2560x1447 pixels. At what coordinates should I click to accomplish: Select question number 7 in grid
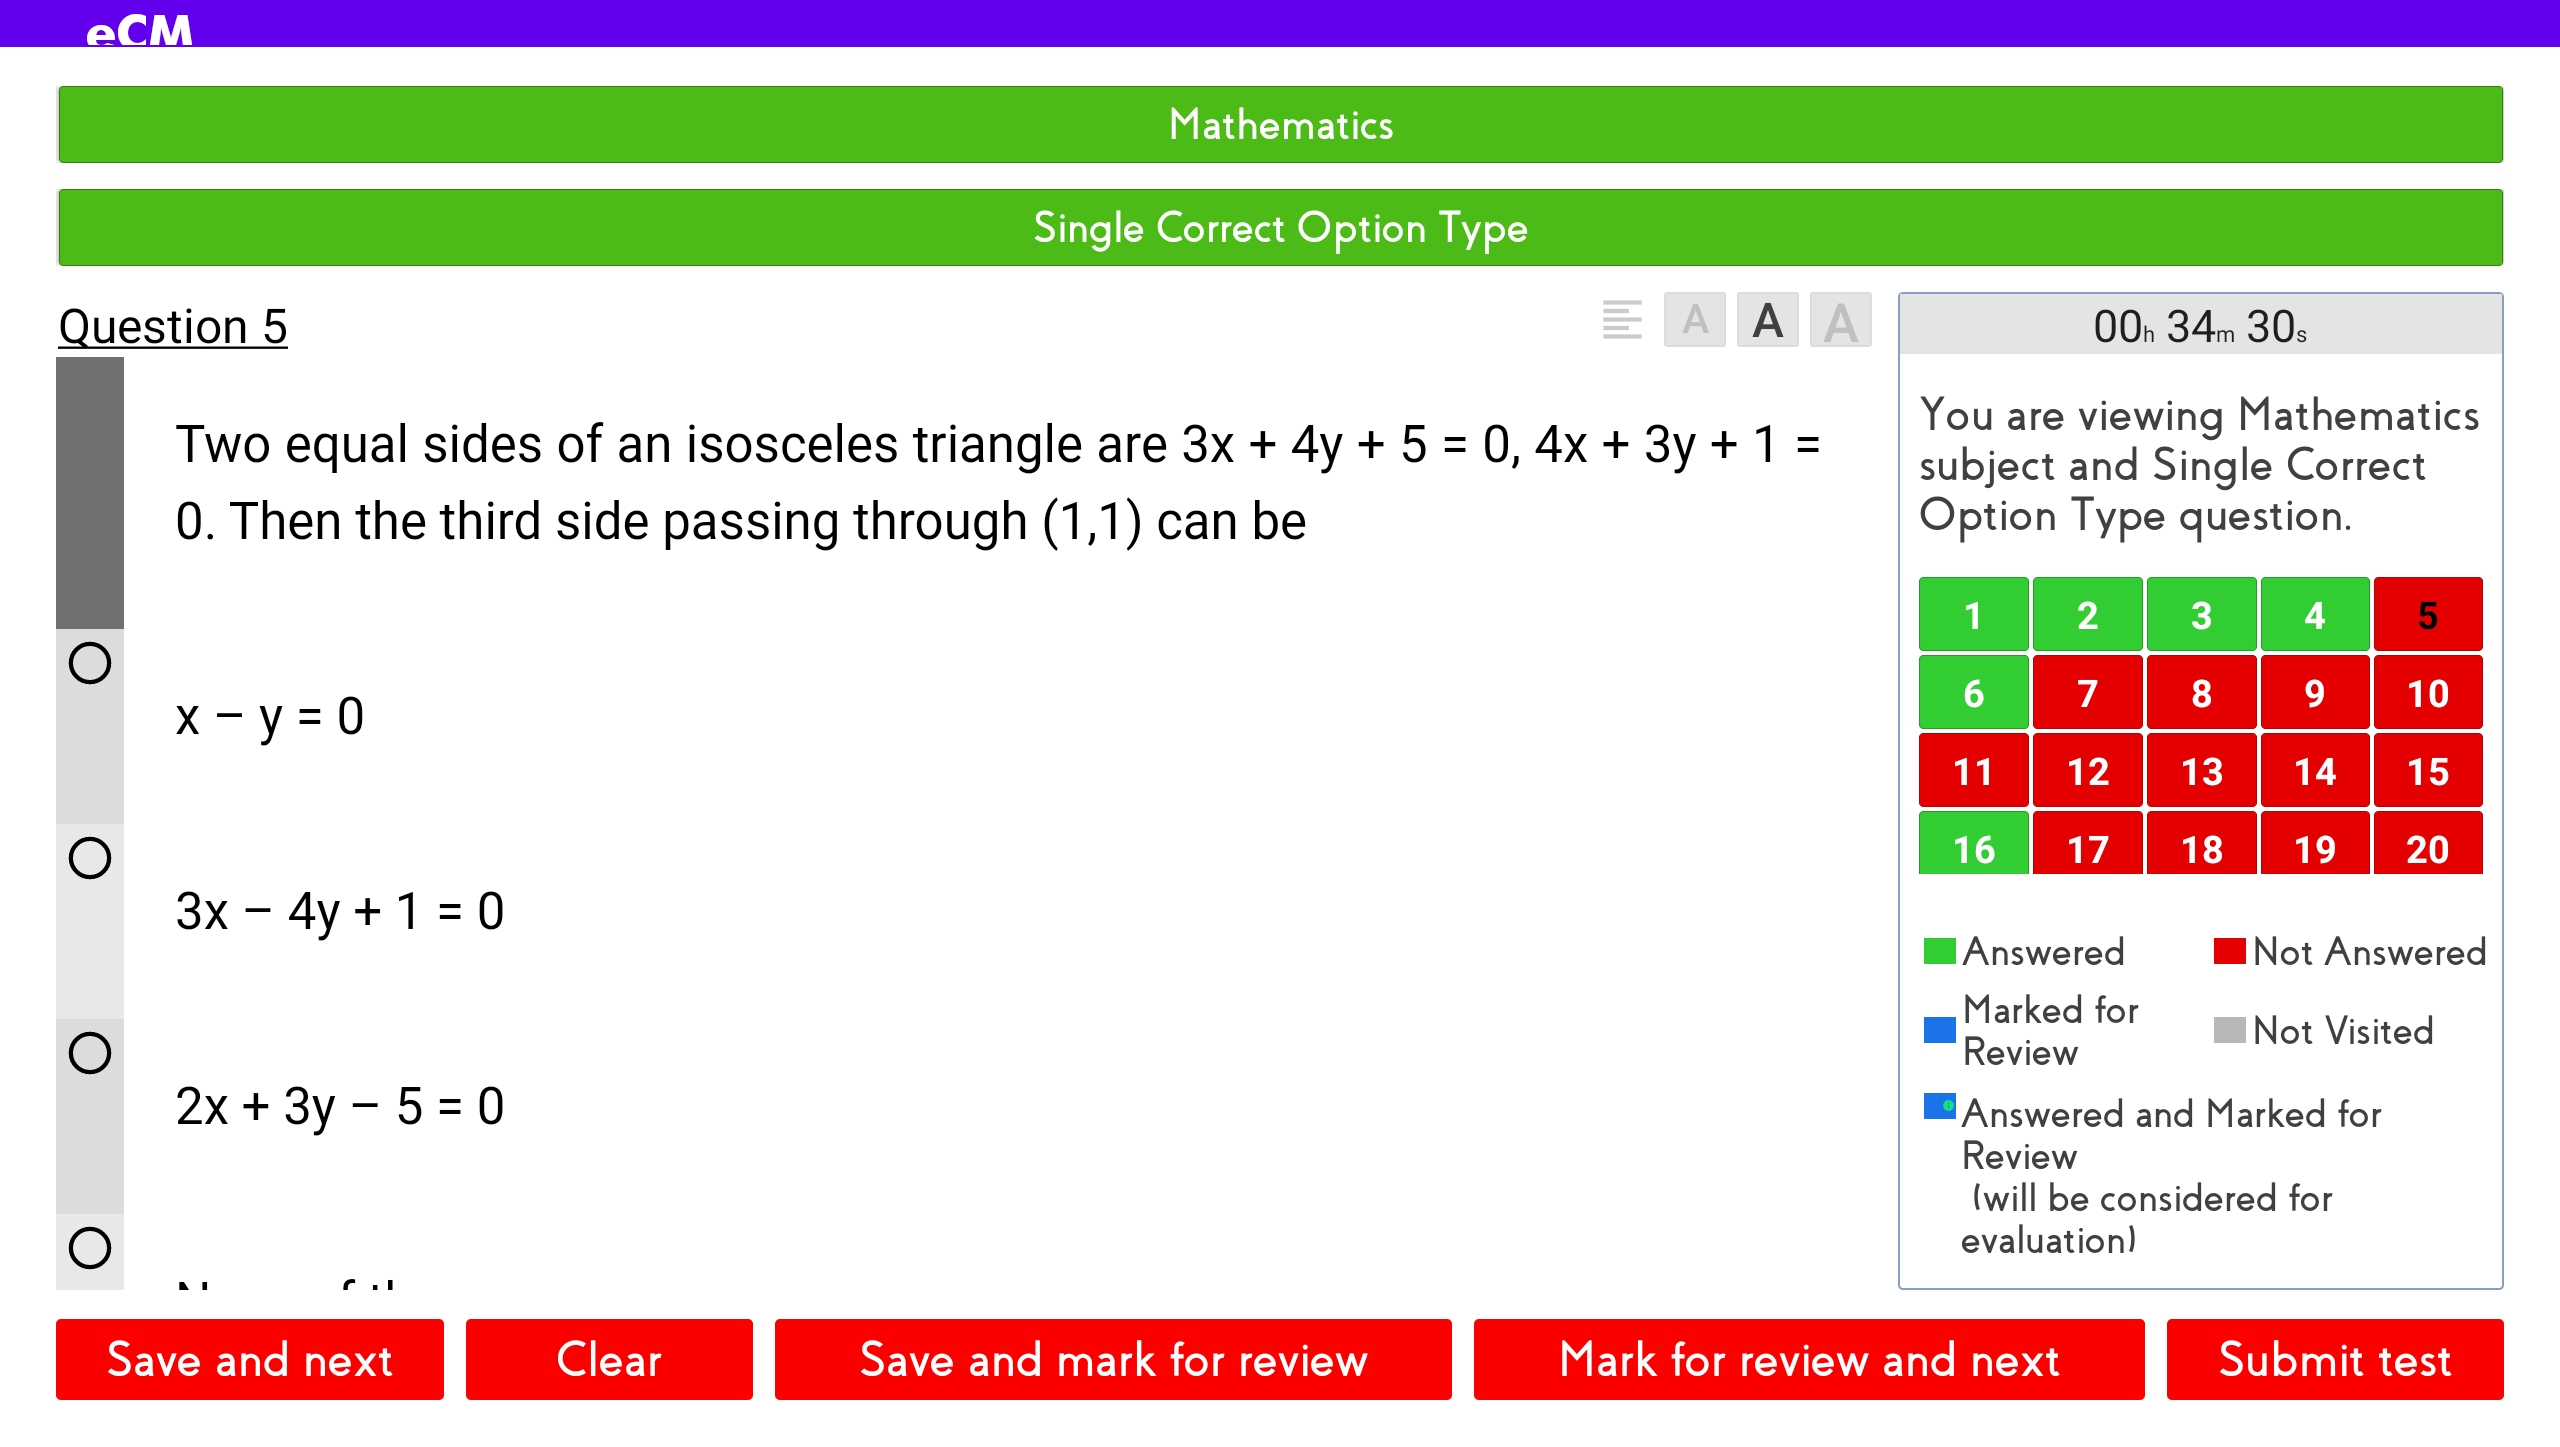click(2085, 693)
